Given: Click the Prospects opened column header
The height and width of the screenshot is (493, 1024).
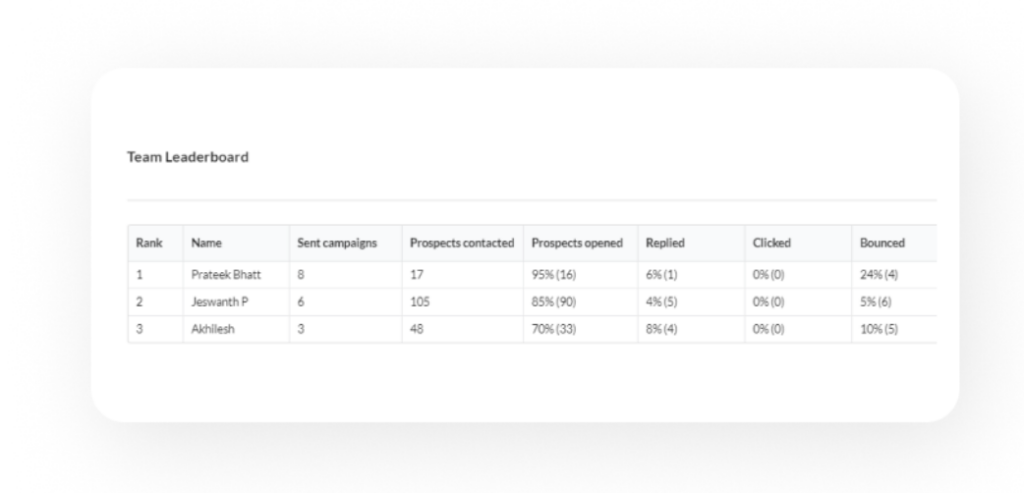Looking at the screenshot, I should click(577, 243).
